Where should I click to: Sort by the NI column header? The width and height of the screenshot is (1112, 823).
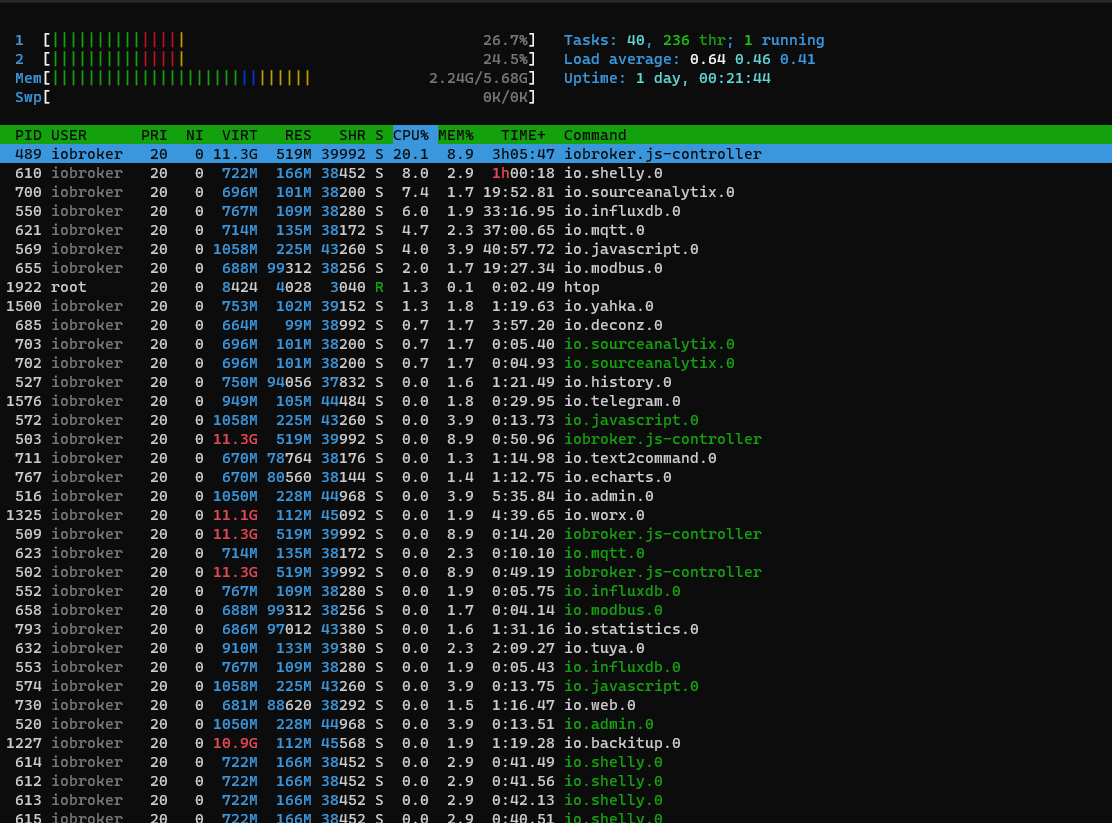click(194, 135)
